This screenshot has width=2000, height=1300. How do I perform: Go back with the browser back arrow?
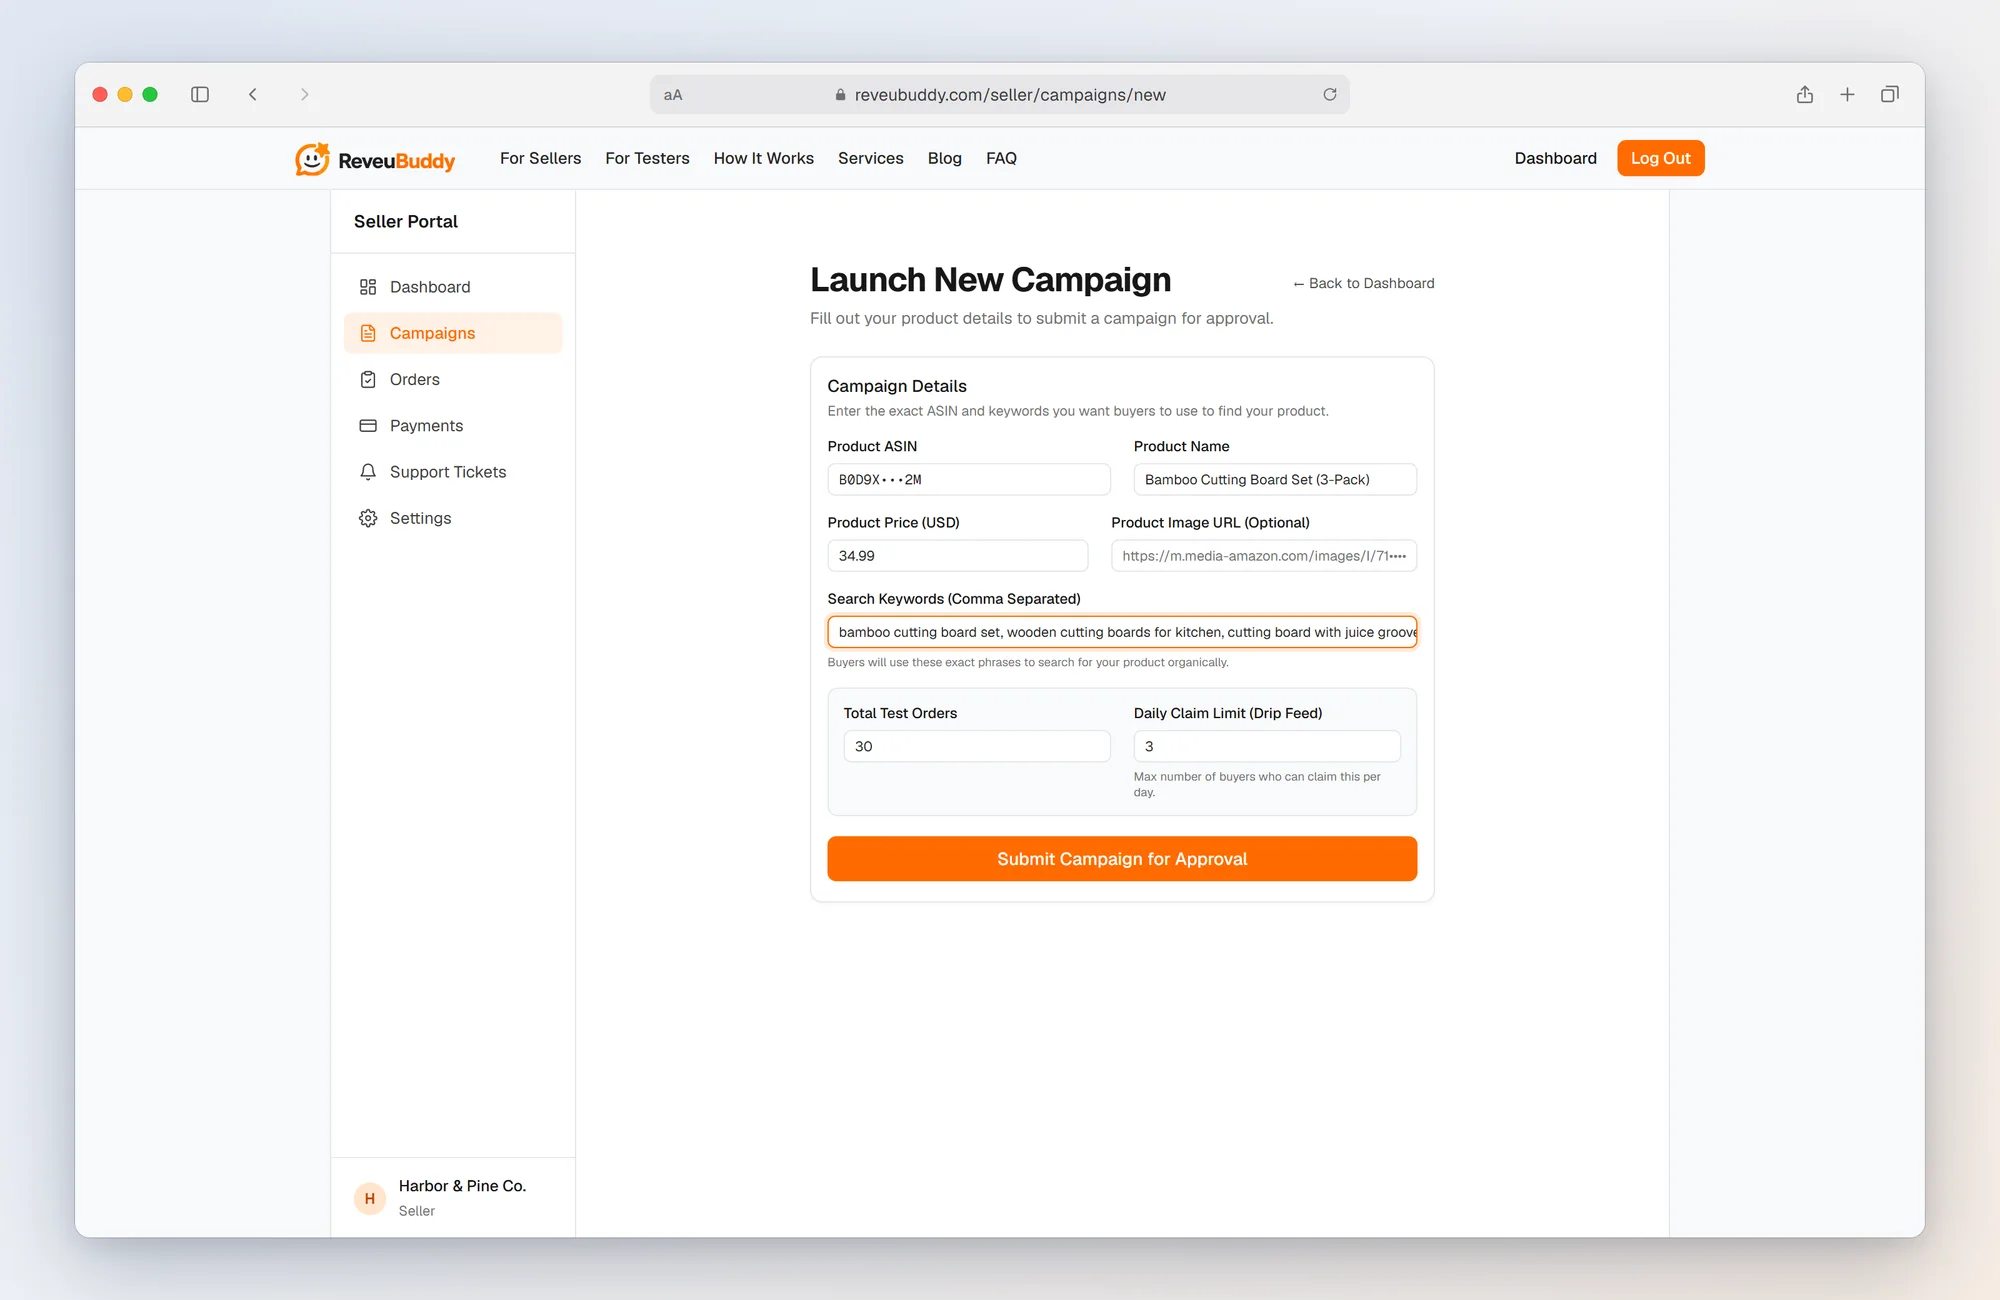(253, 94)
